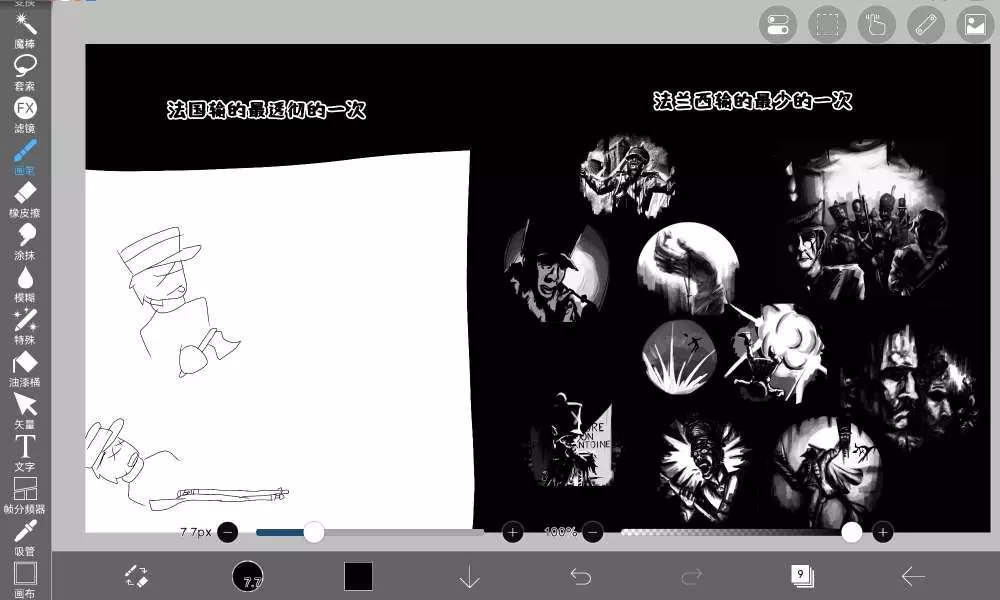Screen dimensions: 1000x600
Task: Click the explosion cloud artwork
Action: (x=778, y=351)
